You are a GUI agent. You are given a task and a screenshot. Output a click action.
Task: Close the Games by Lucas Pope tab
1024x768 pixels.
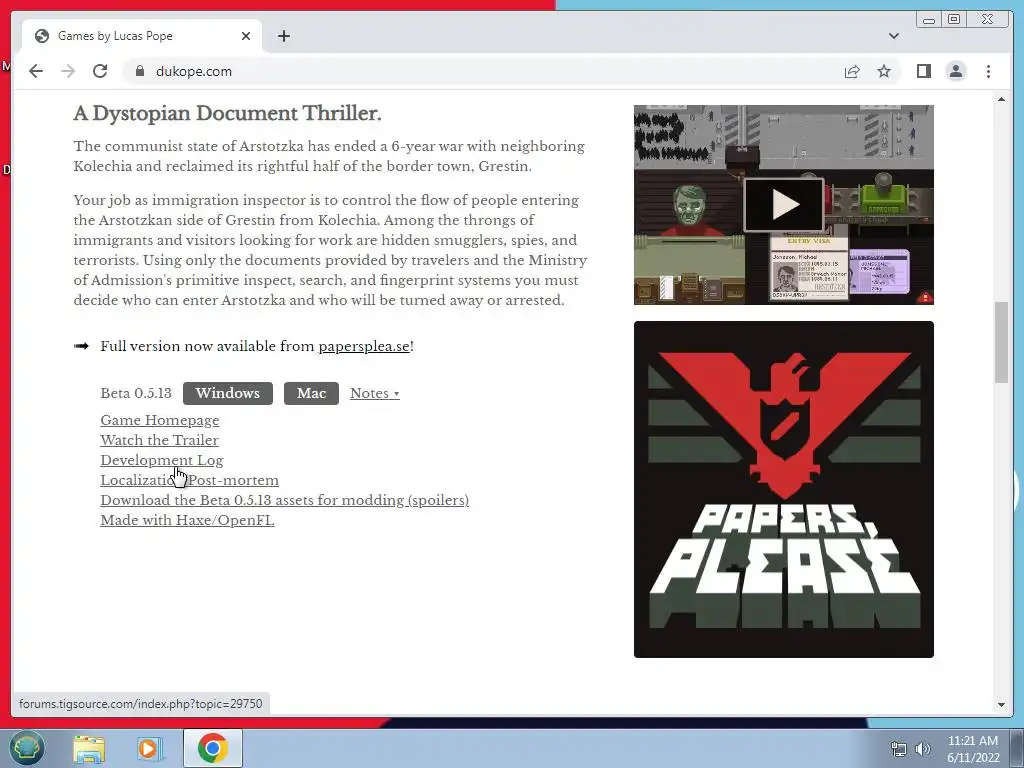[246, 36]
